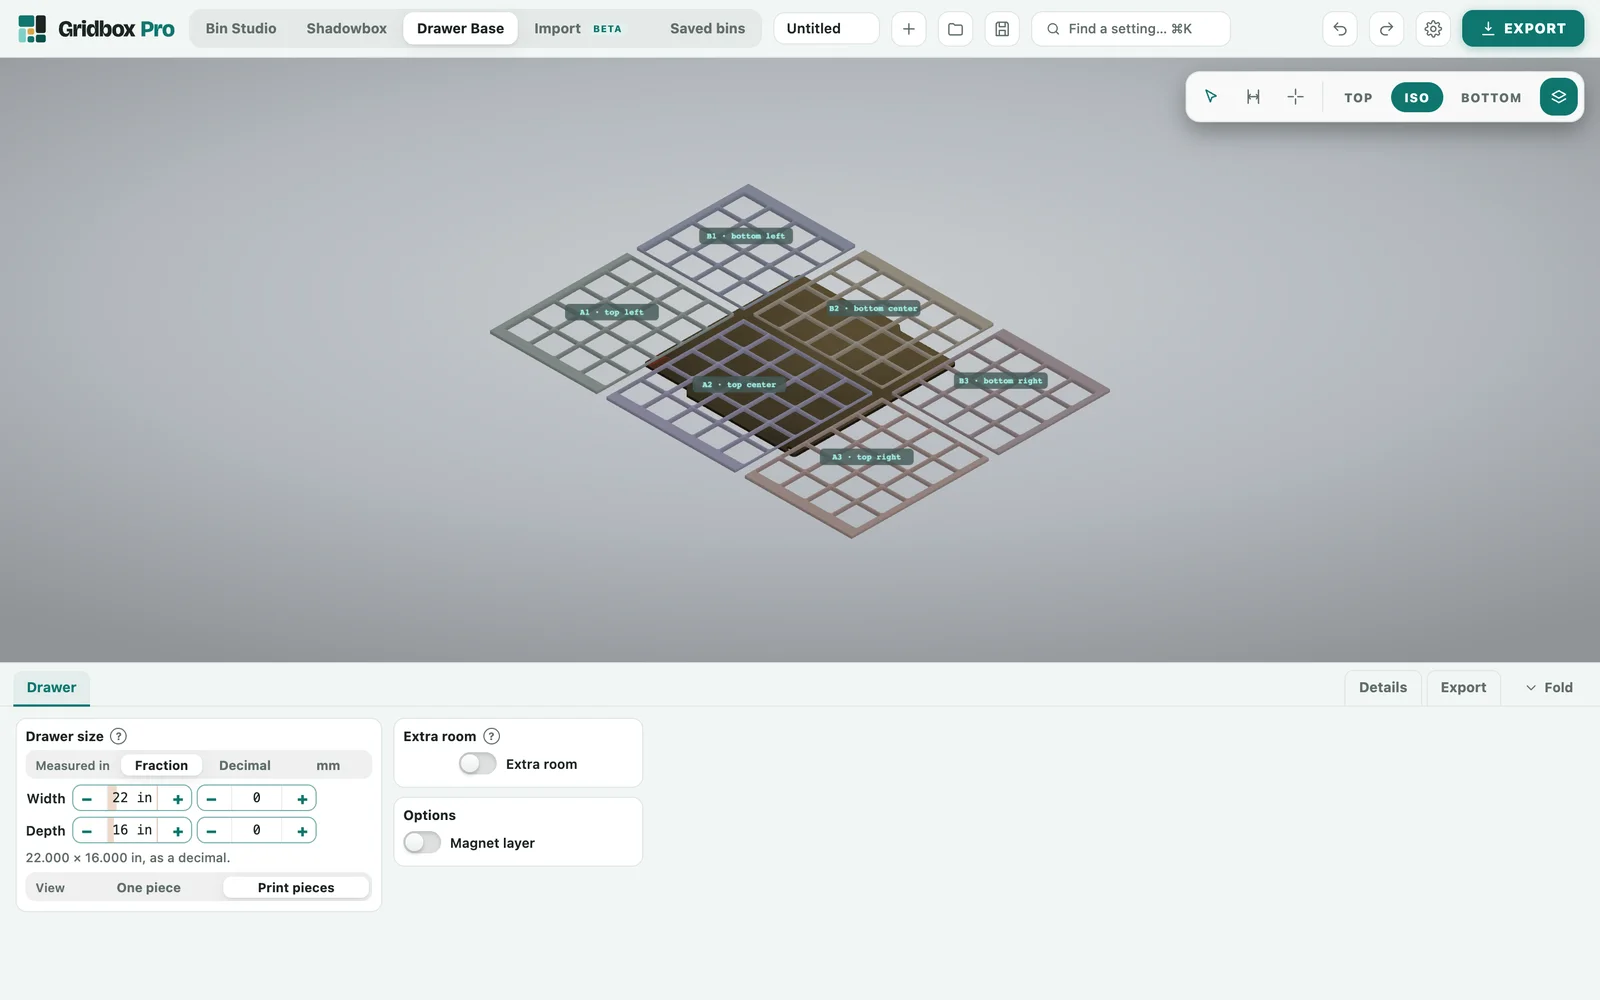Screen dimensions: 1600x1000
Task: Increase Depth fraction value
Action: click(x=301, y=831)
